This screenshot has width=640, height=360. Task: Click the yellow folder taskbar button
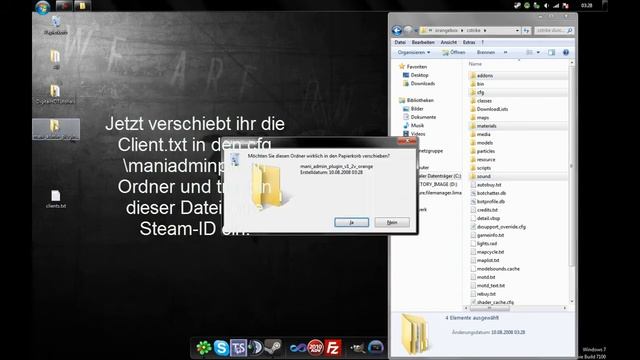[82, 6]
